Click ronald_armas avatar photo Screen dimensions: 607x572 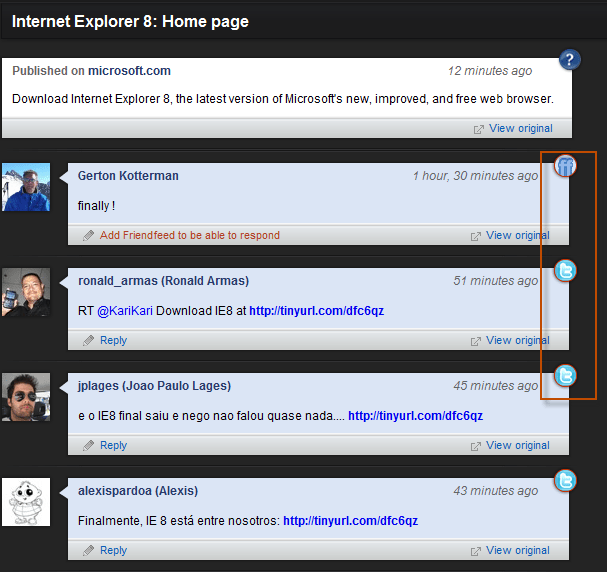pyautogui.click(x=26, y=292)
